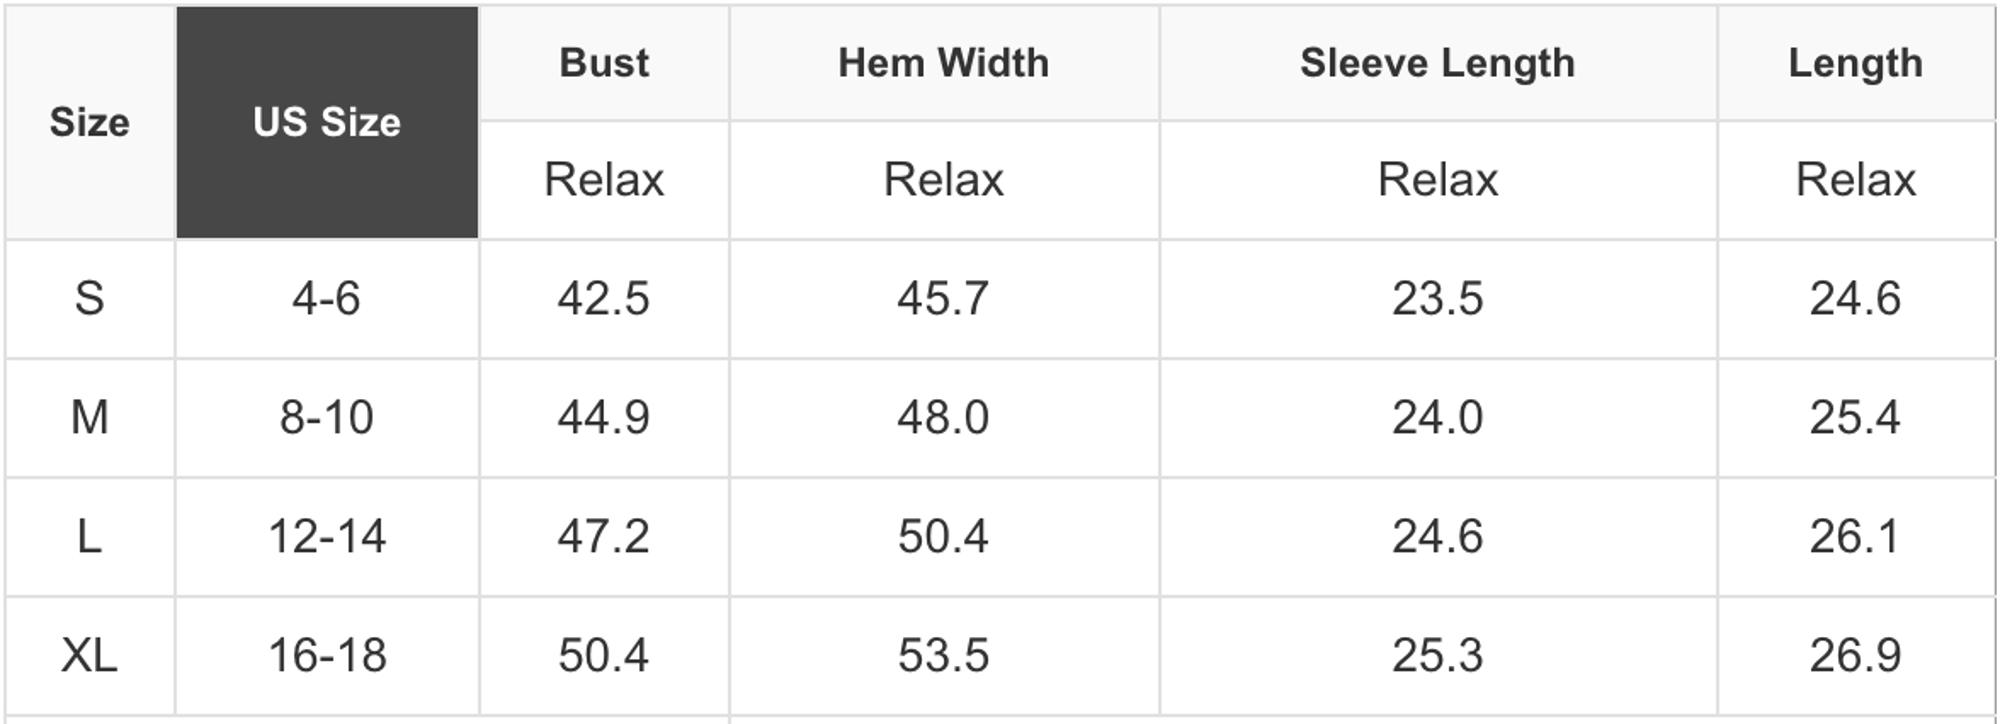Click the Hem Width column header
Image resolution: width=2000 pixels, height=724 pixels.
pyautogui.click(x=943, y=63)
